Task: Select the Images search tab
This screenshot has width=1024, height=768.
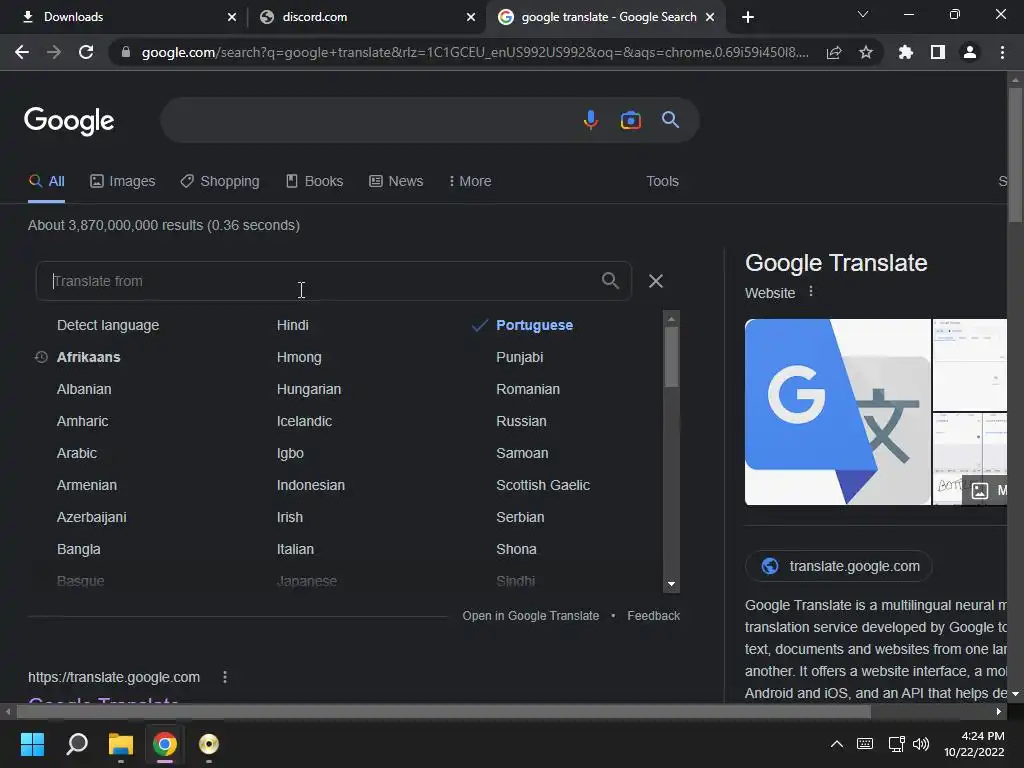Action: coord(123,182)
